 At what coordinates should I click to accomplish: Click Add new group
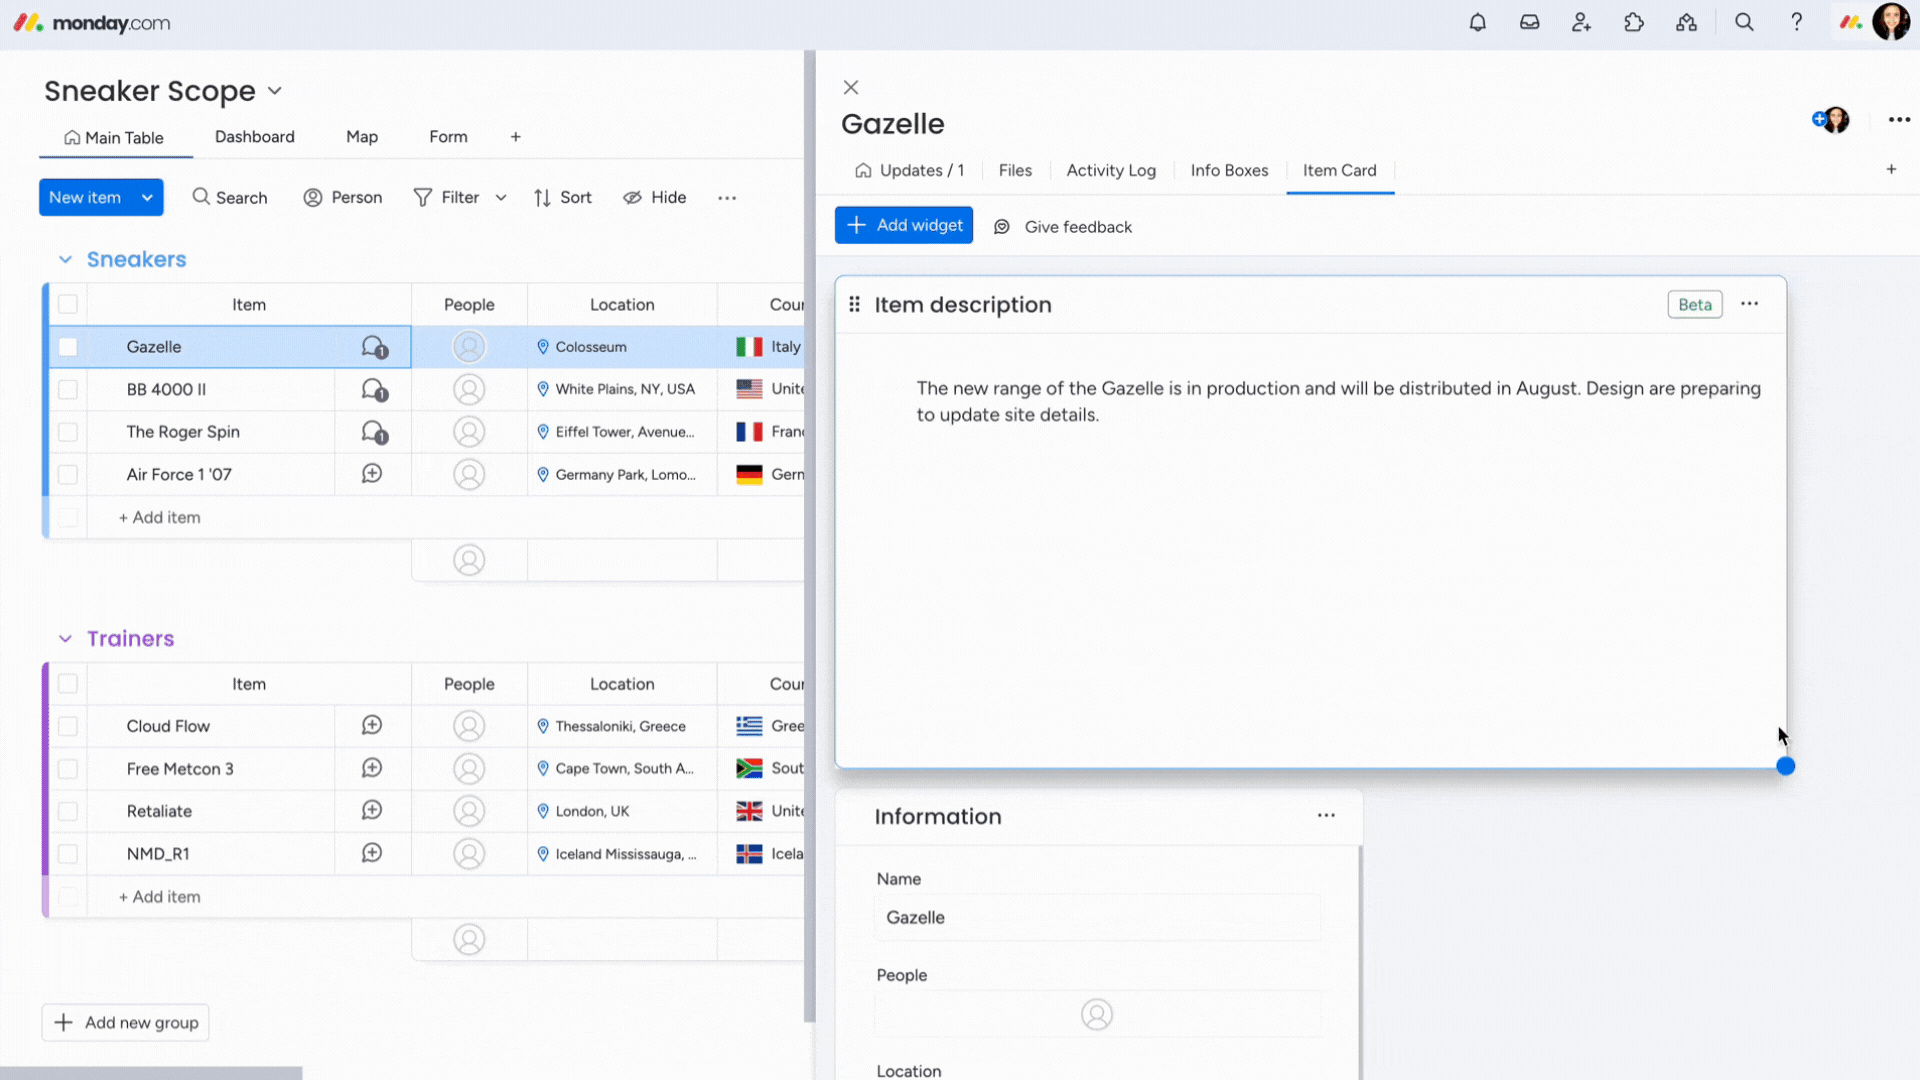(126, 1022)
